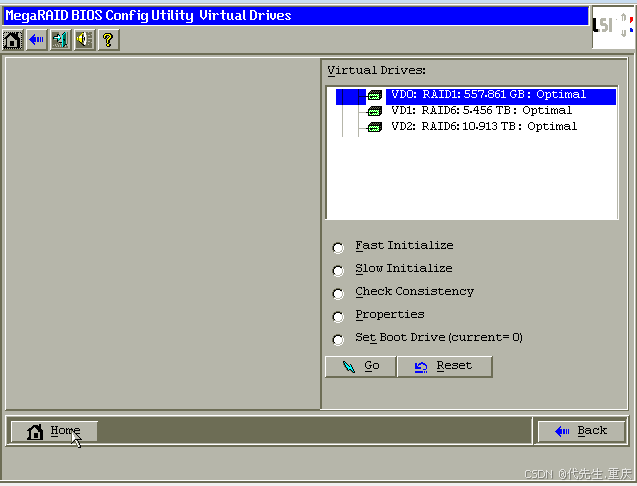Viewport: 637px width, 486px height.
Task: Open help with the question mark icon
Action: tap(108, 40)
